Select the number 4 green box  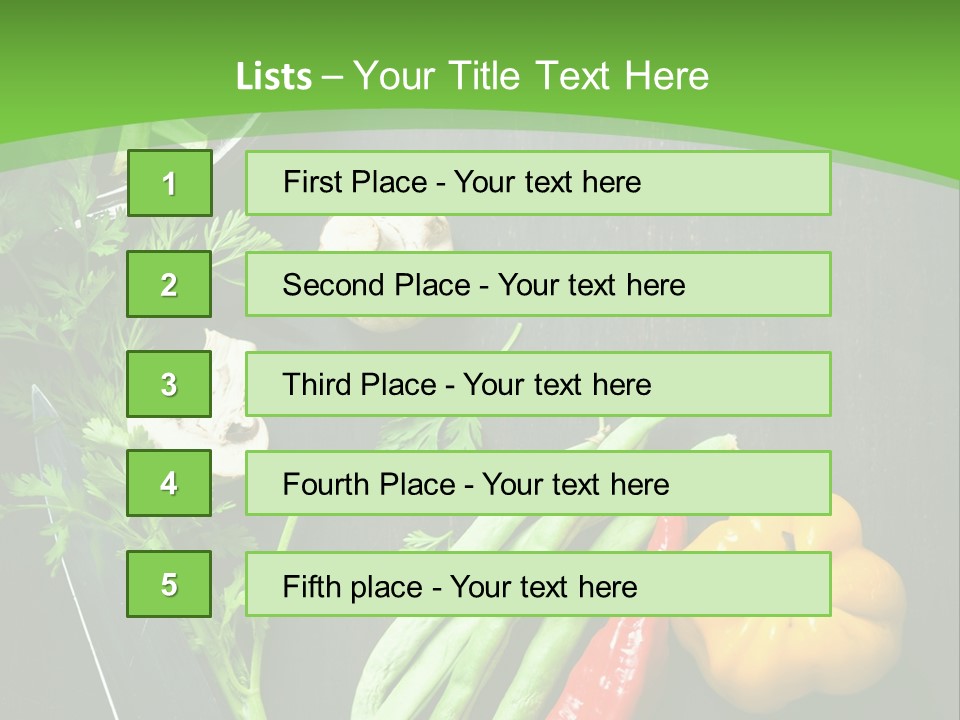(x=169, y=483)
